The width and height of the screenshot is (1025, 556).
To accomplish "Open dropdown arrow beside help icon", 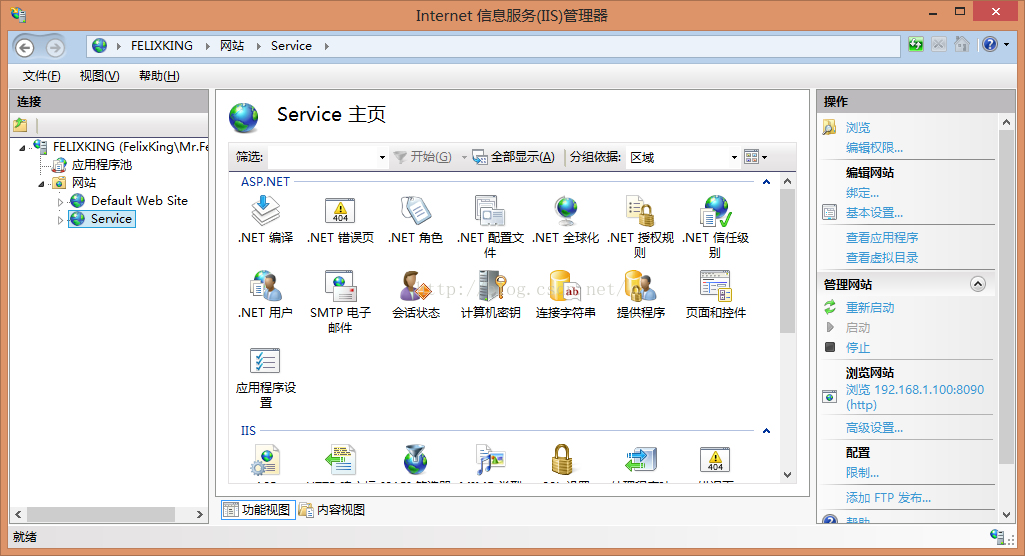I will click(1007, 45).
